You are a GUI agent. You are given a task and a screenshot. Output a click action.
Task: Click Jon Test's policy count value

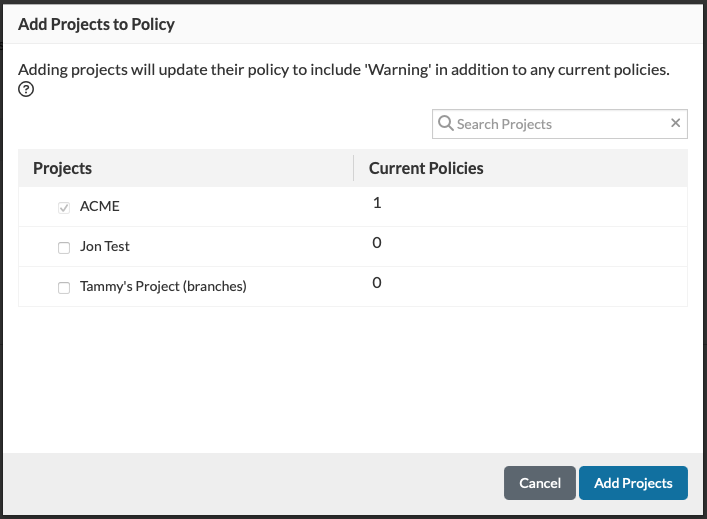pyautogui.click(x=377, y=243)
